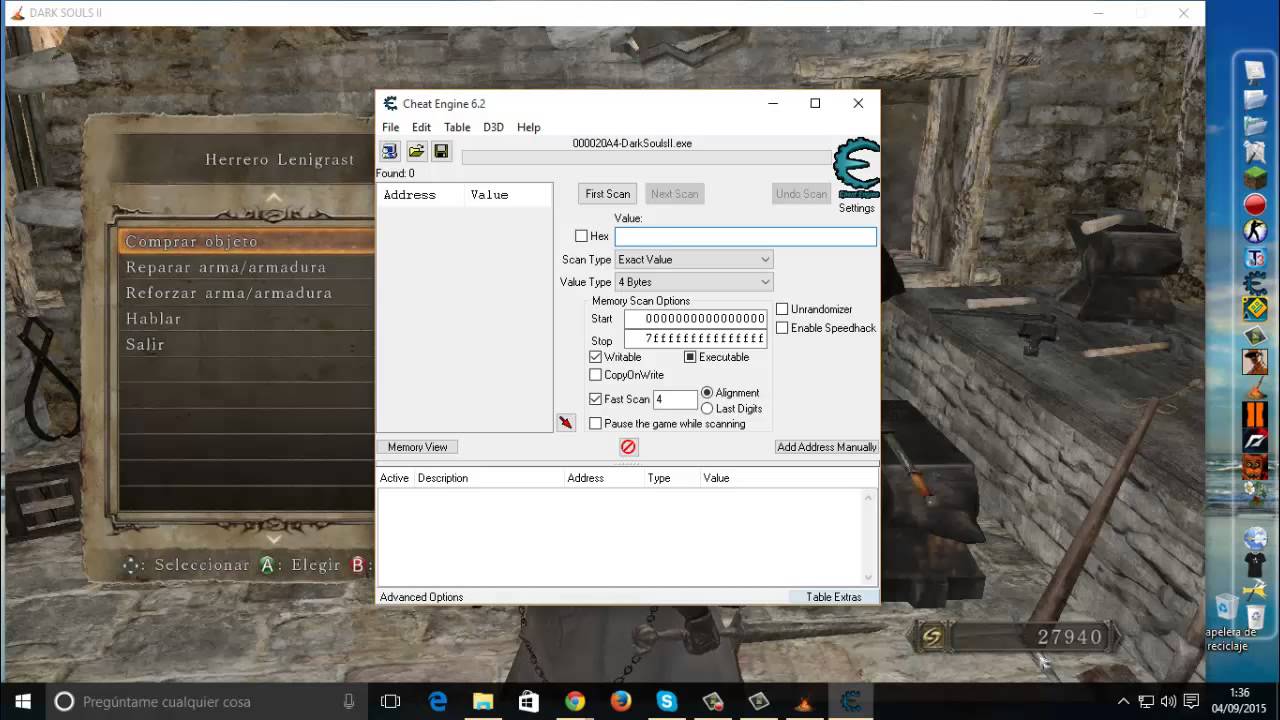Open the D3D menu
This screenshot has width=1280, height=720.
click(493, 127)
